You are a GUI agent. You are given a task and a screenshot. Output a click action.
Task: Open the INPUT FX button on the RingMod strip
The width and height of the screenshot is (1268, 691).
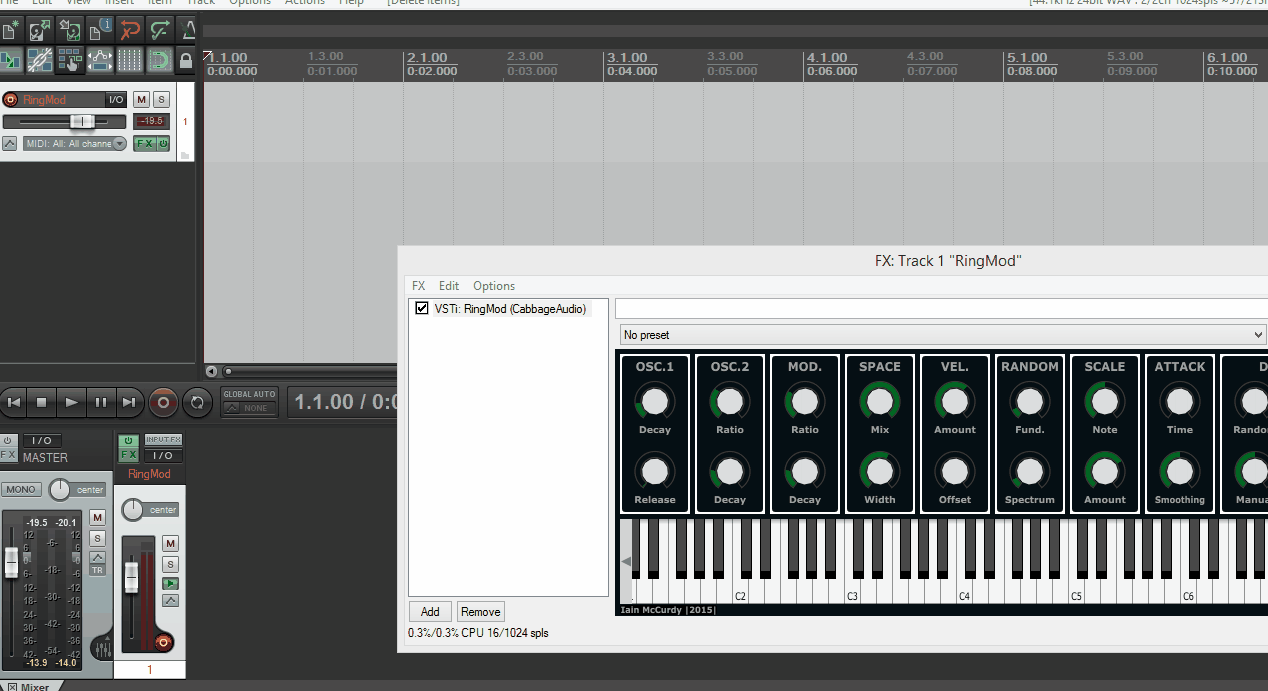(x=163, y=439)
